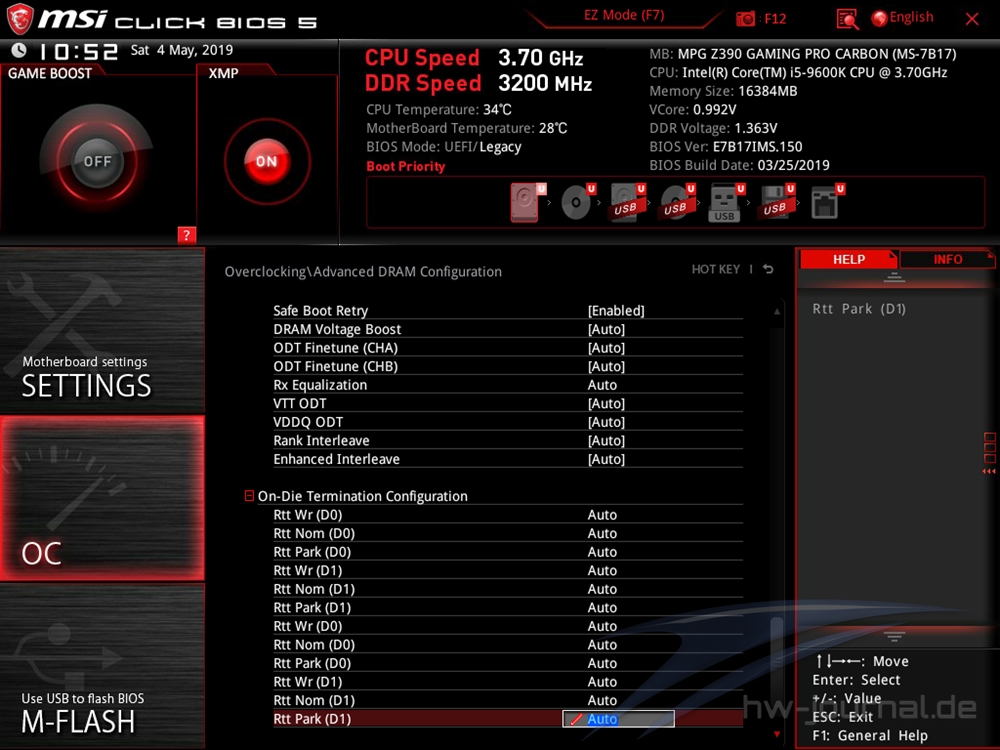Image resolution: width=1000 pixels, height=750 pixels.
Task: Open ODT Finetune (CHB) value
Action: [x=606, y=366]
